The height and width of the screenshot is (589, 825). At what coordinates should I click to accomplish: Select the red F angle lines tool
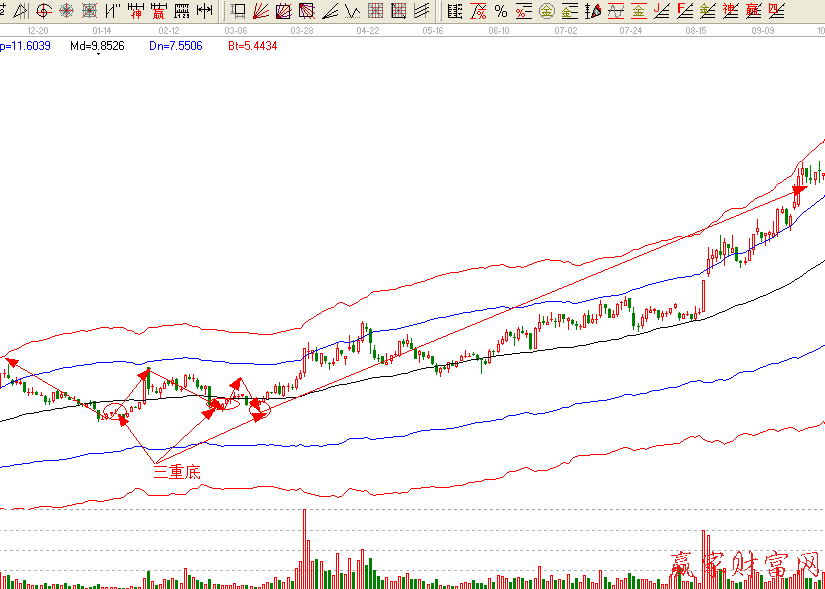pos(684,12)
